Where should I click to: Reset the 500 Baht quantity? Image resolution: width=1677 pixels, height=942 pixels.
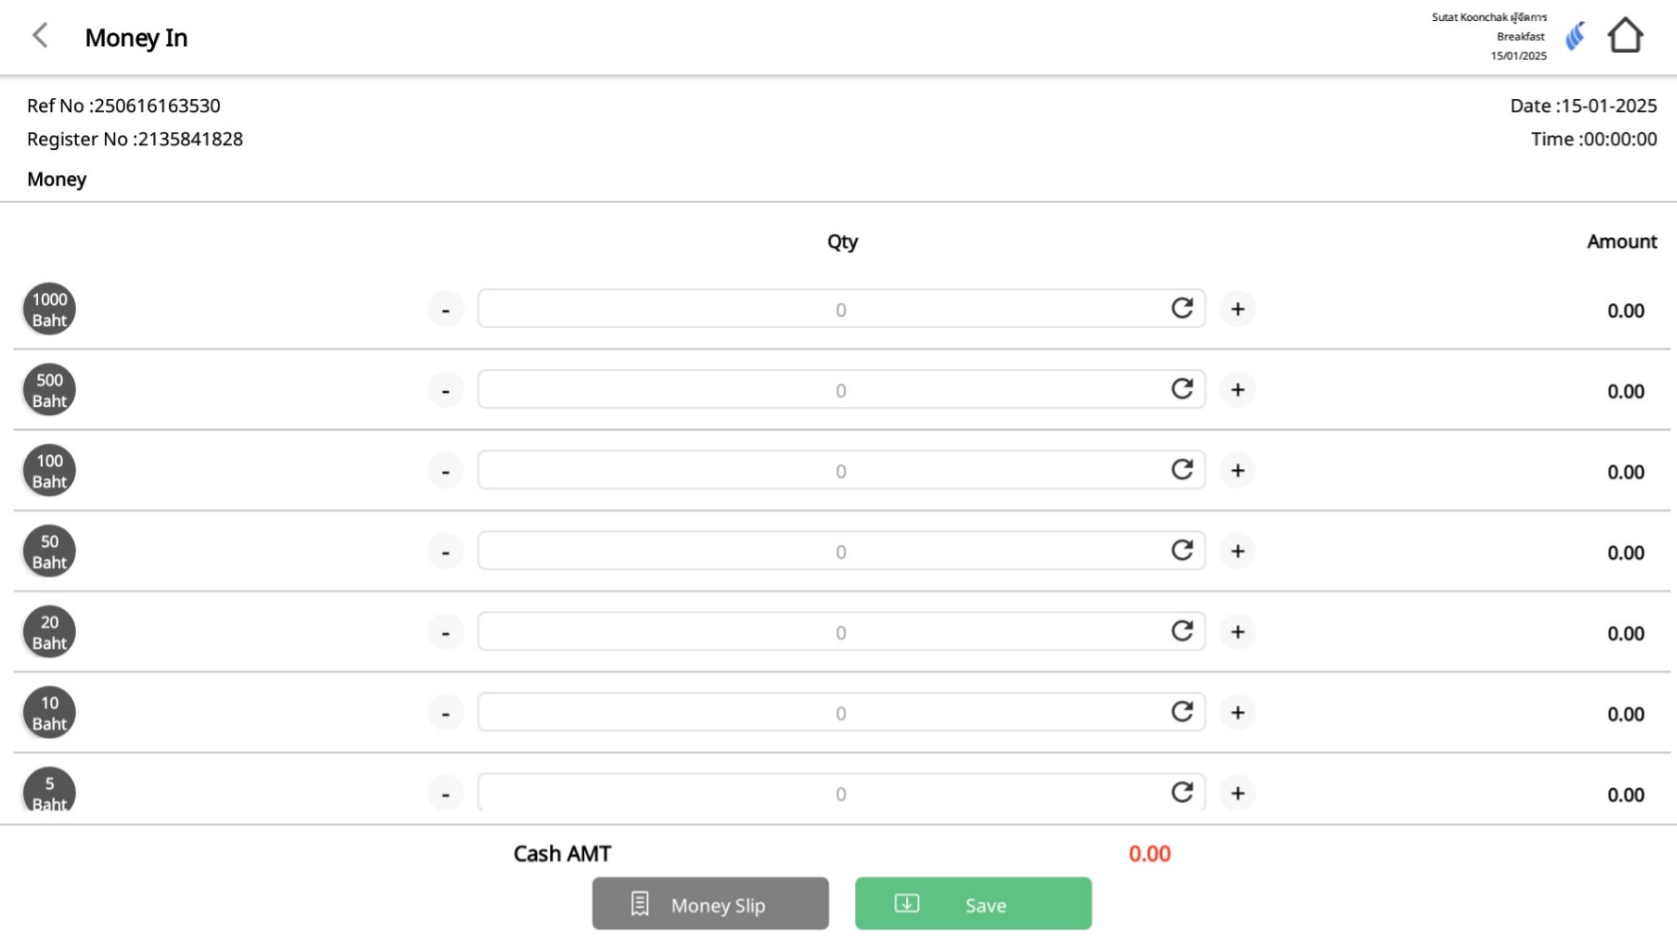pyautogui.click(x=1182, y=390)
